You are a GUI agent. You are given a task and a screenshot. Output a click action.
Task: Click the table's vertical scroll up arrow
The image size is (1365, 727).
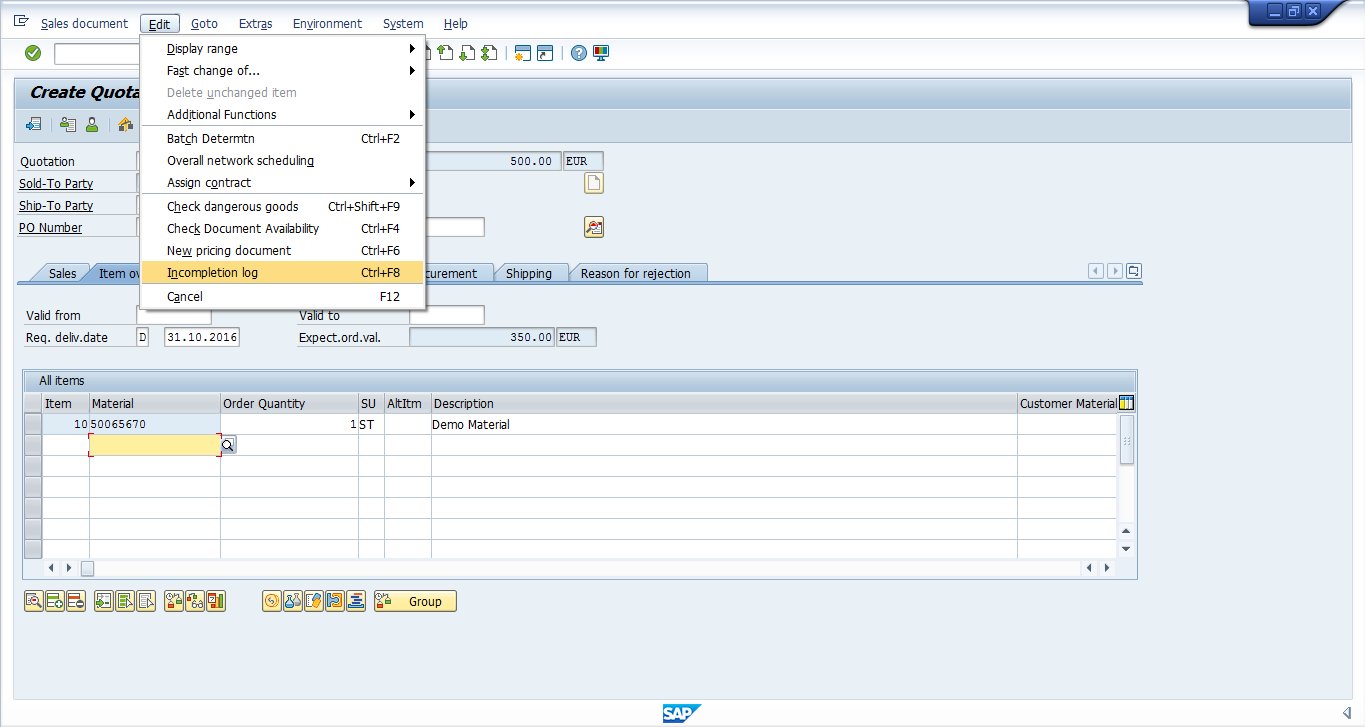click(x=1126, y=531)
